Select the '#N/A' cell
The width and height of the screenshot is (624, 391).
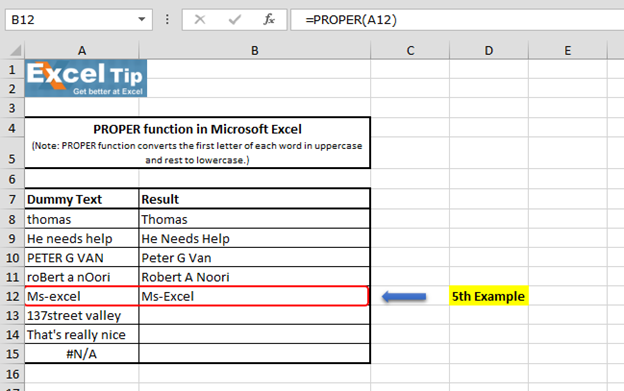click(82, 354)
